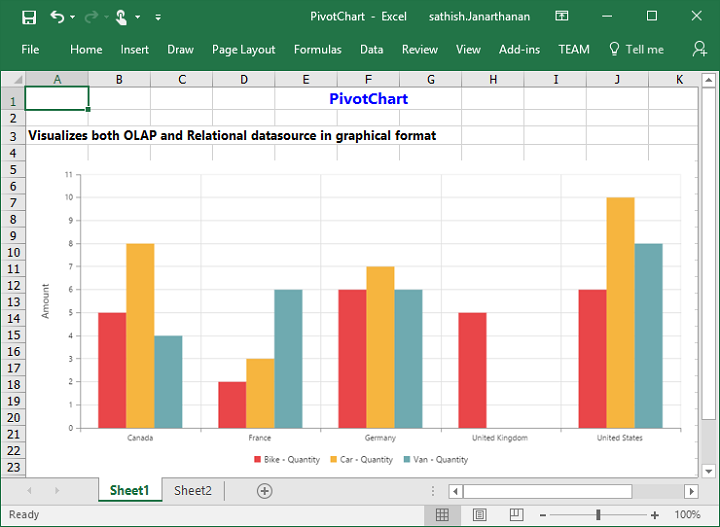Click the Save icon in the title bar
This screenshot has height=527, width=720.
click(29, 17)
